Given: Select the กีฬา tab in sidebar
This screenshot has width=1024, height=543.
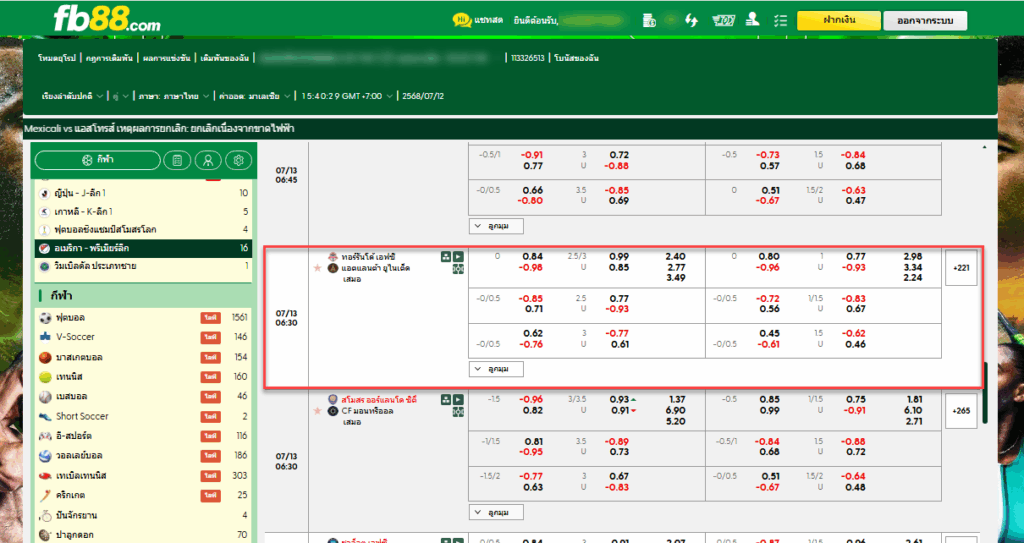Looking at the screenshot, I should pos(97,160).
